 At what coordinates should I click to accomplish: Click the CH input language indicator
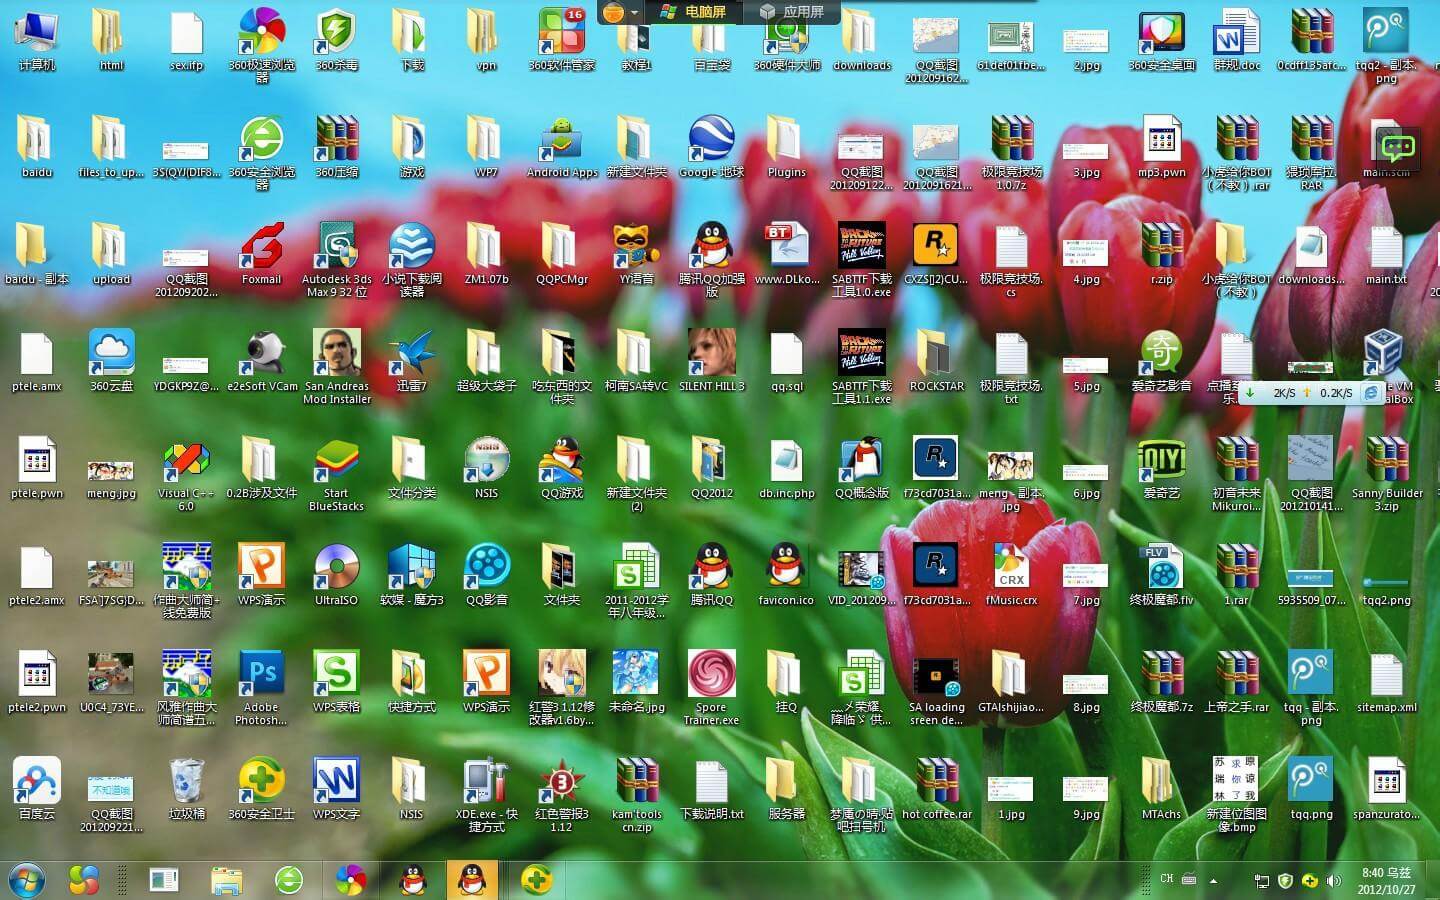1166,879
